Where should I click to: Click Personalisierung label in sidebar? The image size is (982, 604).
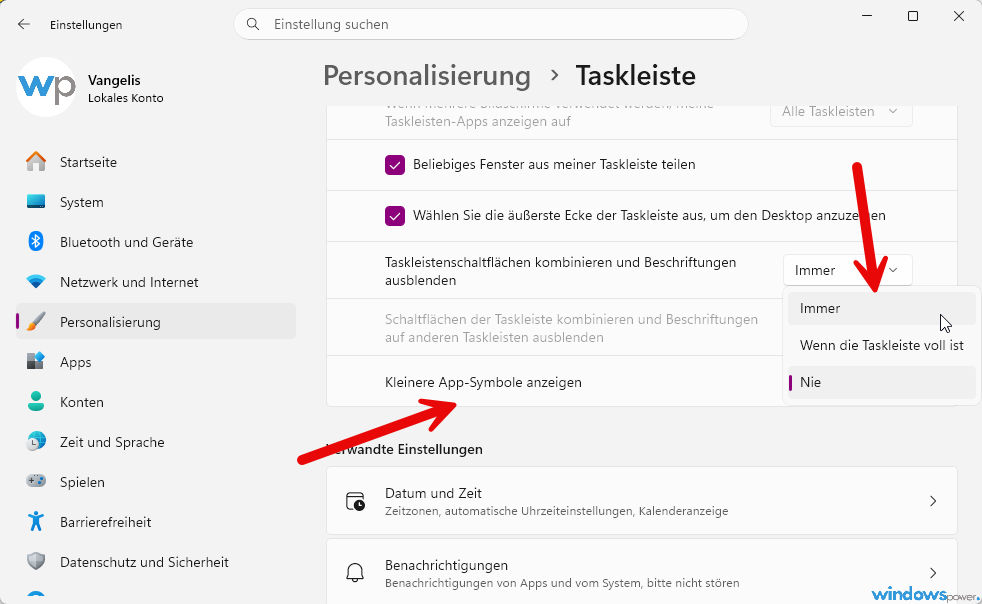[110, 322]
